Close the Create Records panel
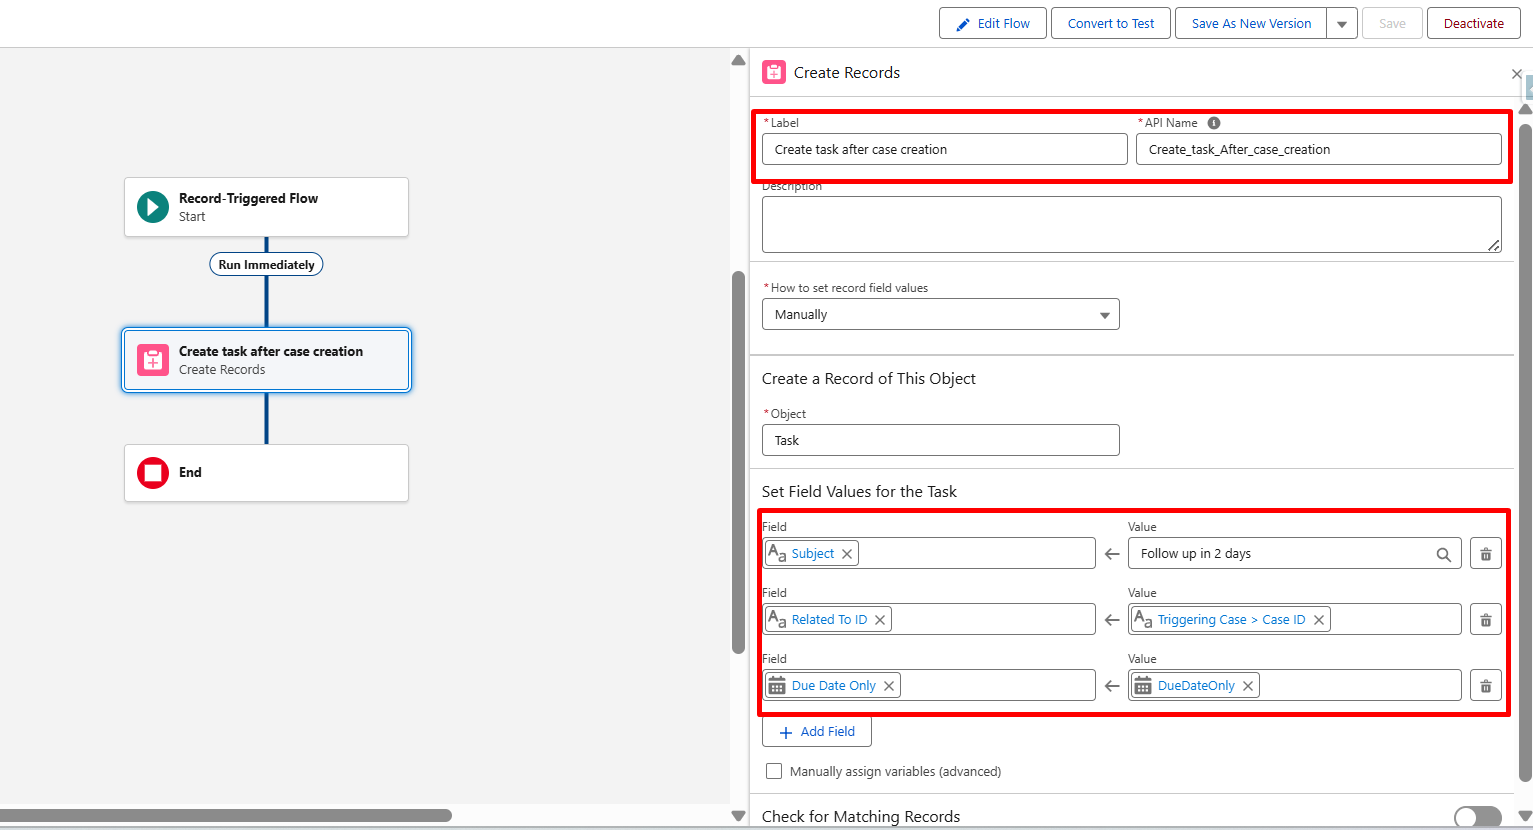The width and height of the screenshot is (1533, 830). (1517, 73)
